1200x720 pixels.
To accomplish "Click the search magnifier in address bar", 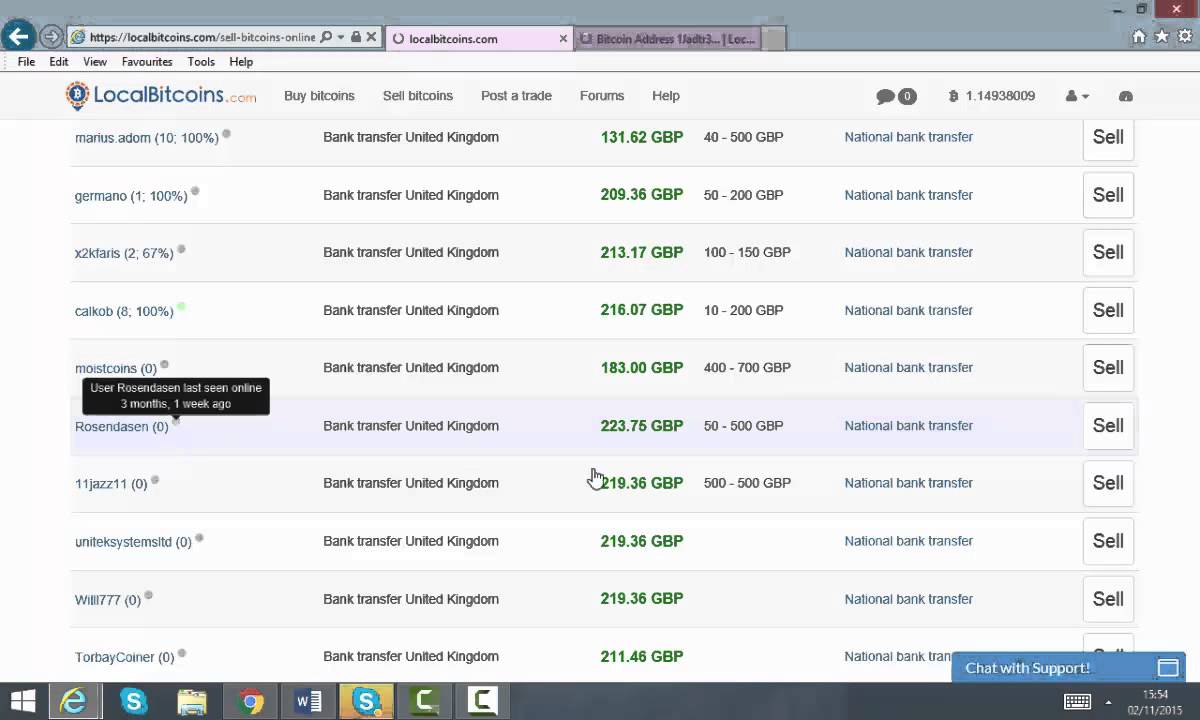I will [326, 37].
